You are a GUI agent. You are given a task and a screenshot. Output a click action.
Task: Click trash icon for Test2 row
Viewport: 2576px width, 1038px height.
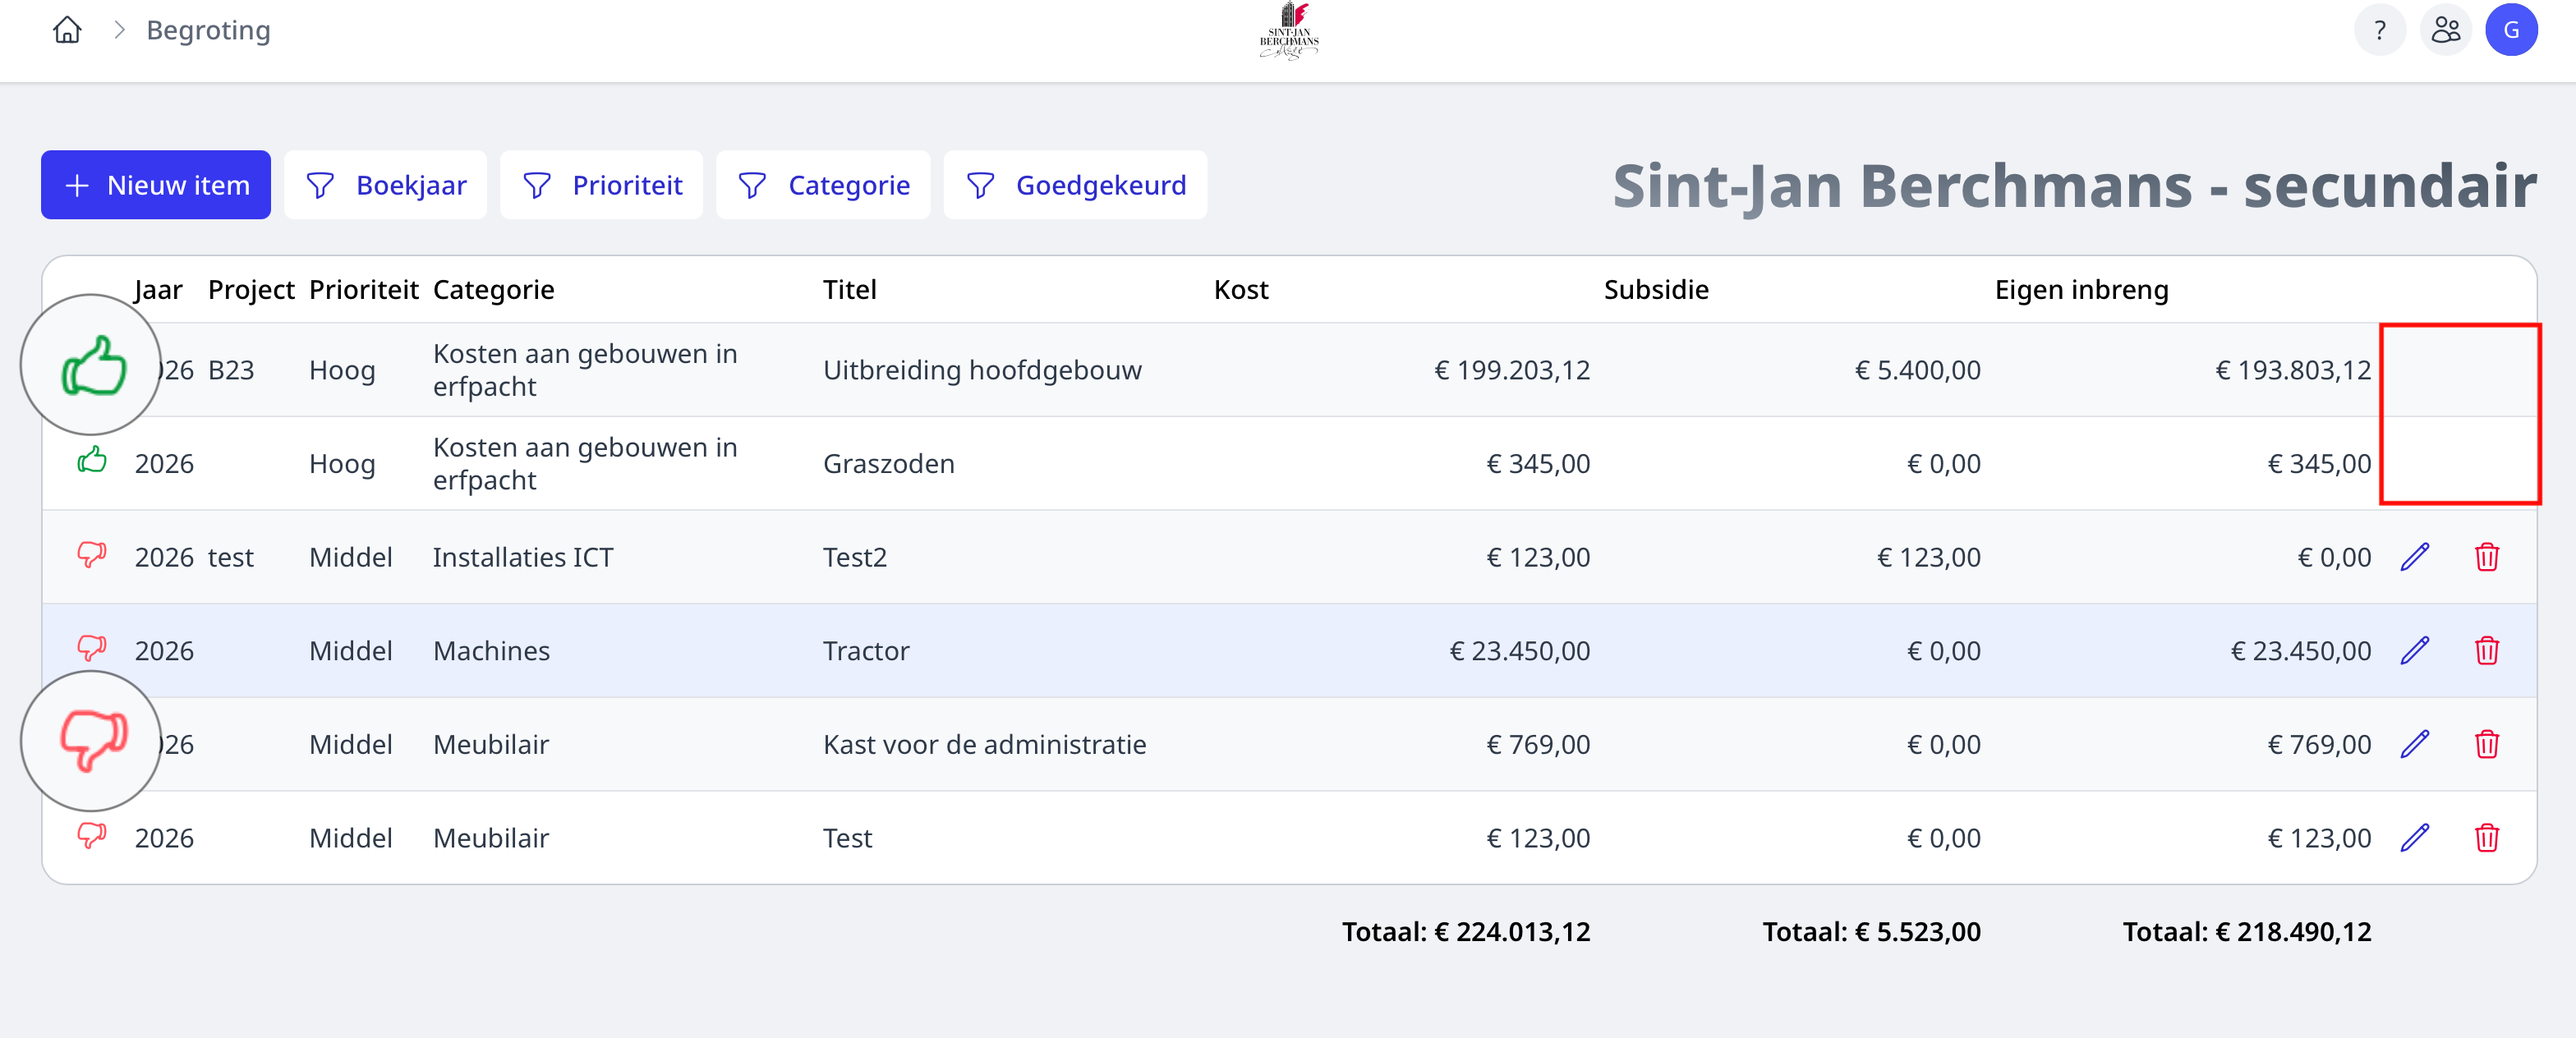(2486, 557)
